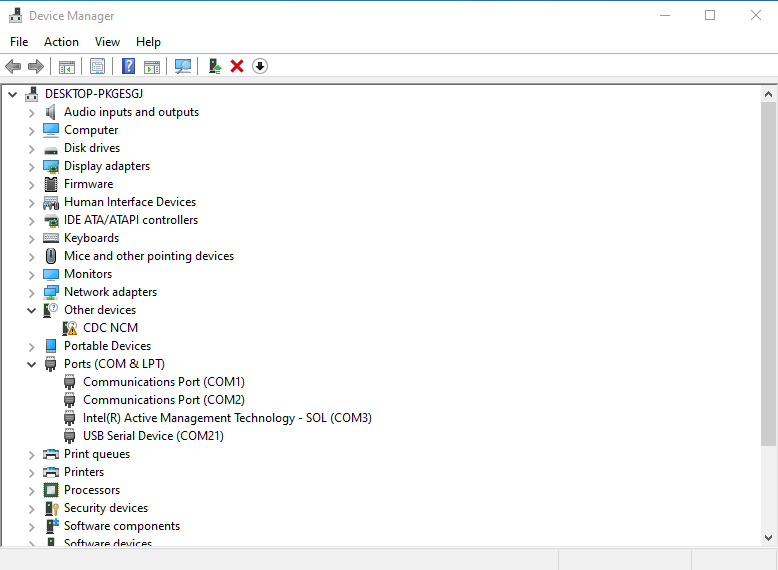Image resolution: width=778 pixels, height=570 pixels.
Task: Click the Keyboards icon
Action: (51, 238)
